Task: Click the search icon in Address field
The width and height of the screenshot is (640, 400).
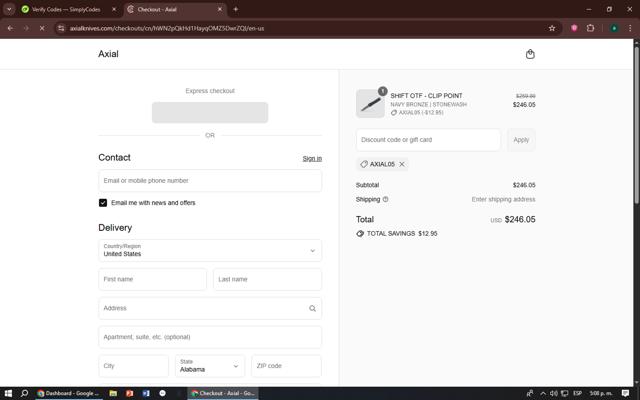Action: tap(312, 309)
